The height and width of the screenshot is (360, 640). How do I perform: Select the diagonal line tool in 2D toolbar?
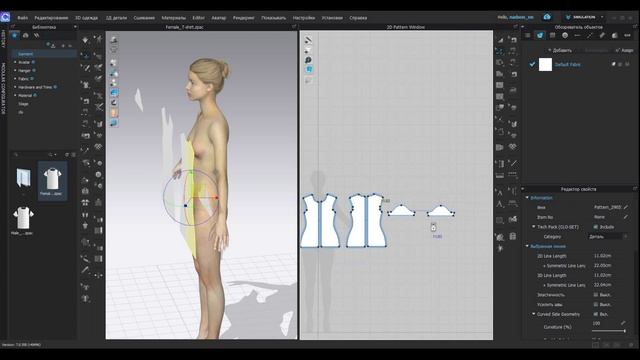(514, 163)
